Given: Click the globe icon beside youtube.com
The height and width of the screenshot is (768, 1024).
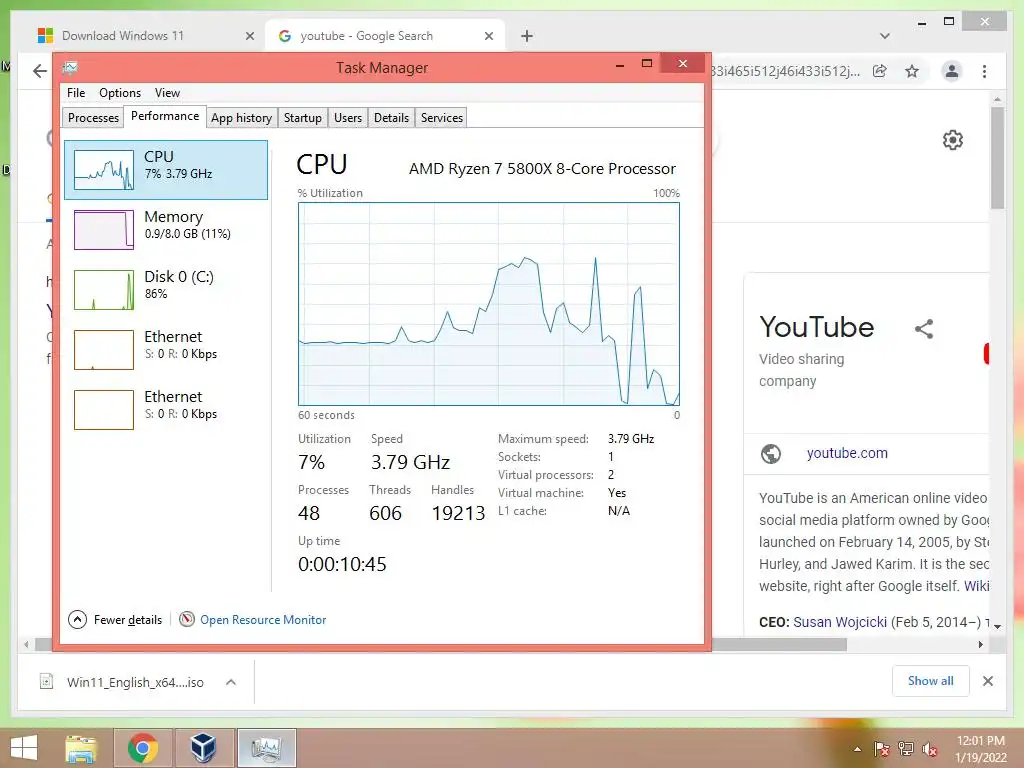Looking at the screenshot, I should [771, 453].
